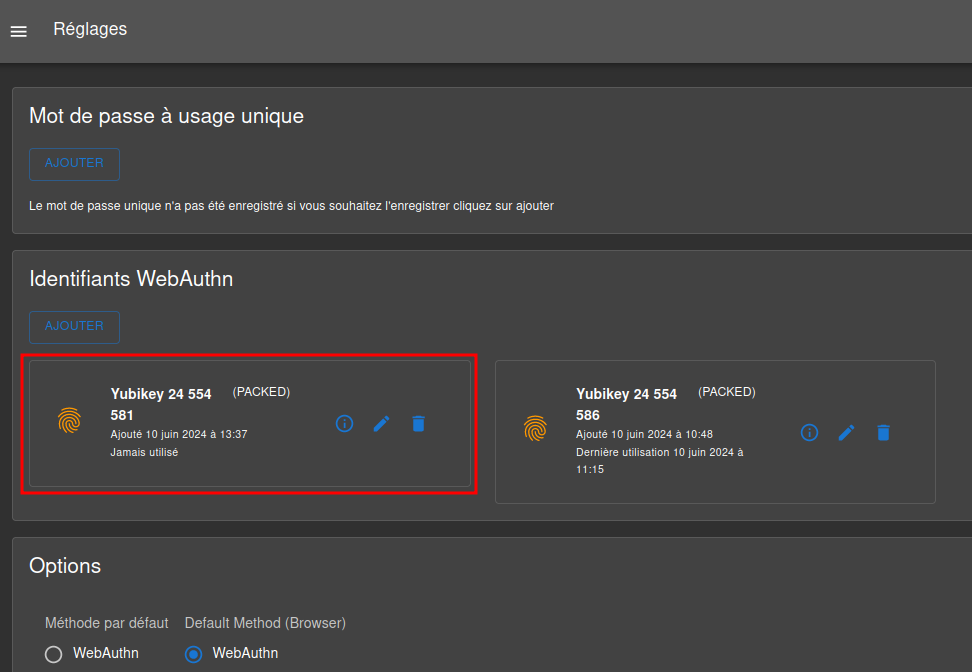Click fingerprint icon of Yubikey 24 554 586
This screenshot has width=972, height=672.
pyautogui.click(x=536, y=429)
